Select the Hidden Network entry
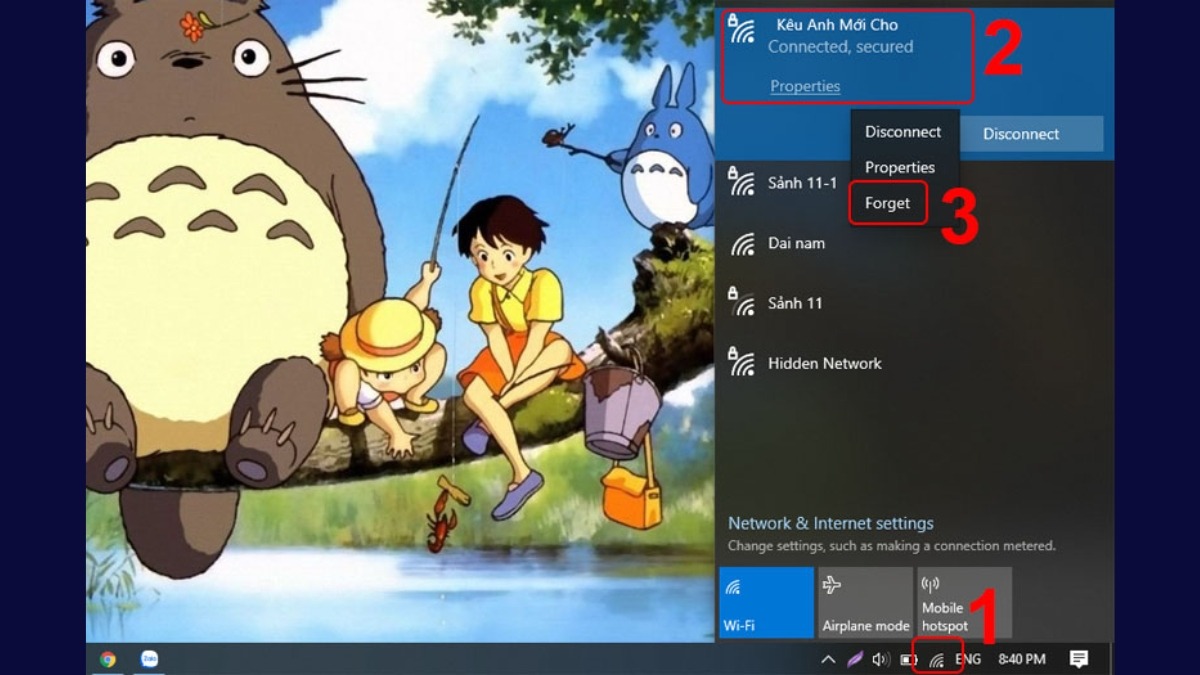Screen dimensions: 1200x675 point(915,363)
